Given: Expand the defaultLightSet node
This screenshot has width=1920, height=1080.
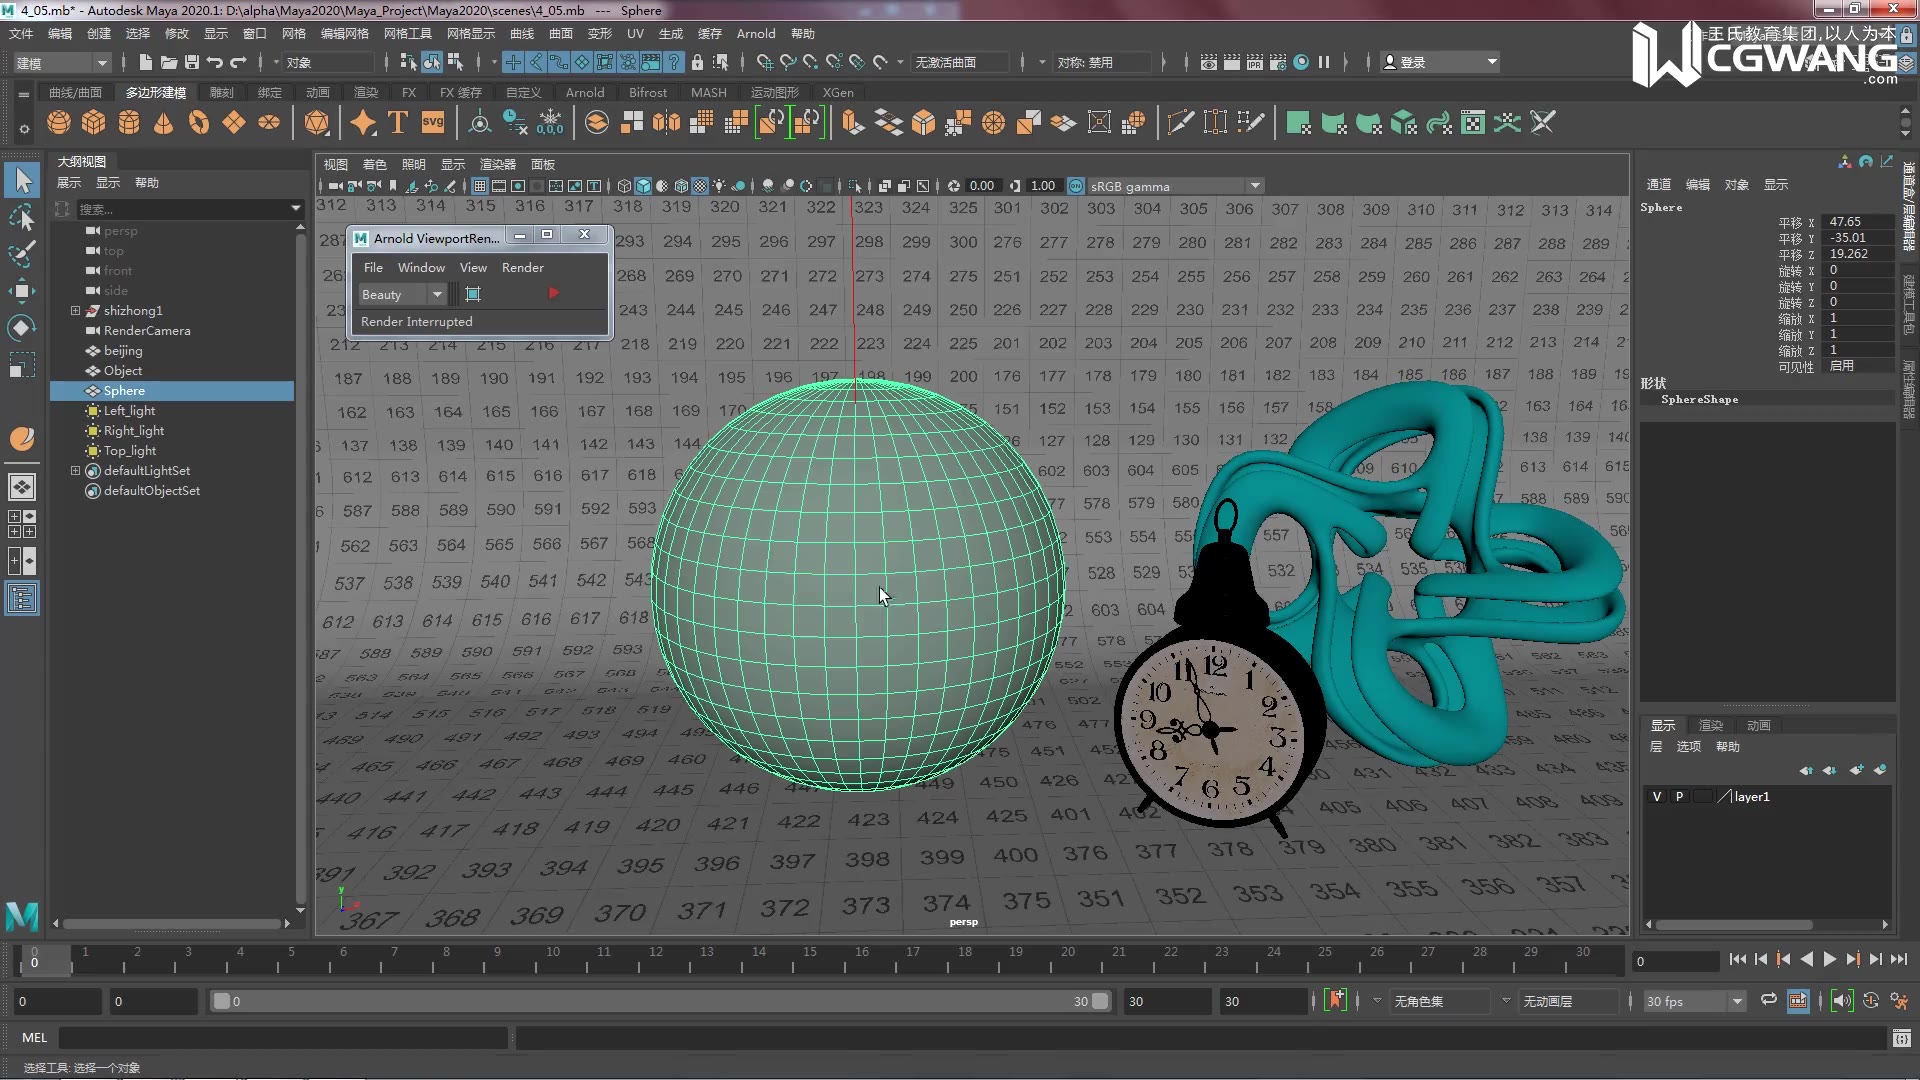Looking at the screenshot, I should (75, 471).
